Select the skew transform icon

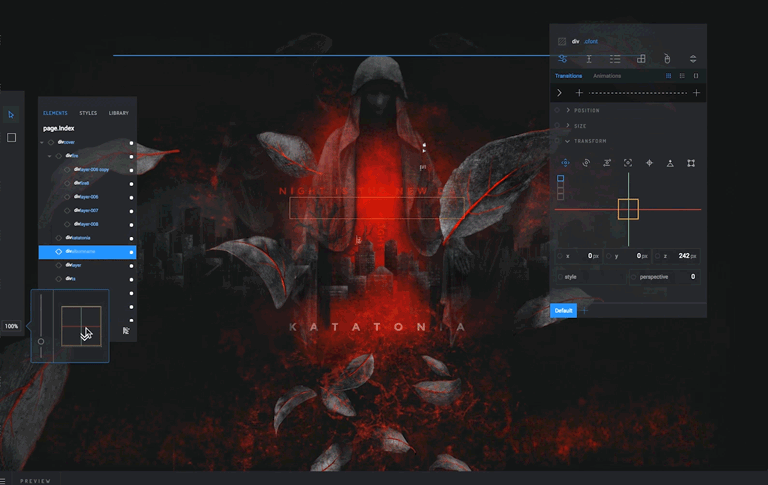(x=607, y=163)
